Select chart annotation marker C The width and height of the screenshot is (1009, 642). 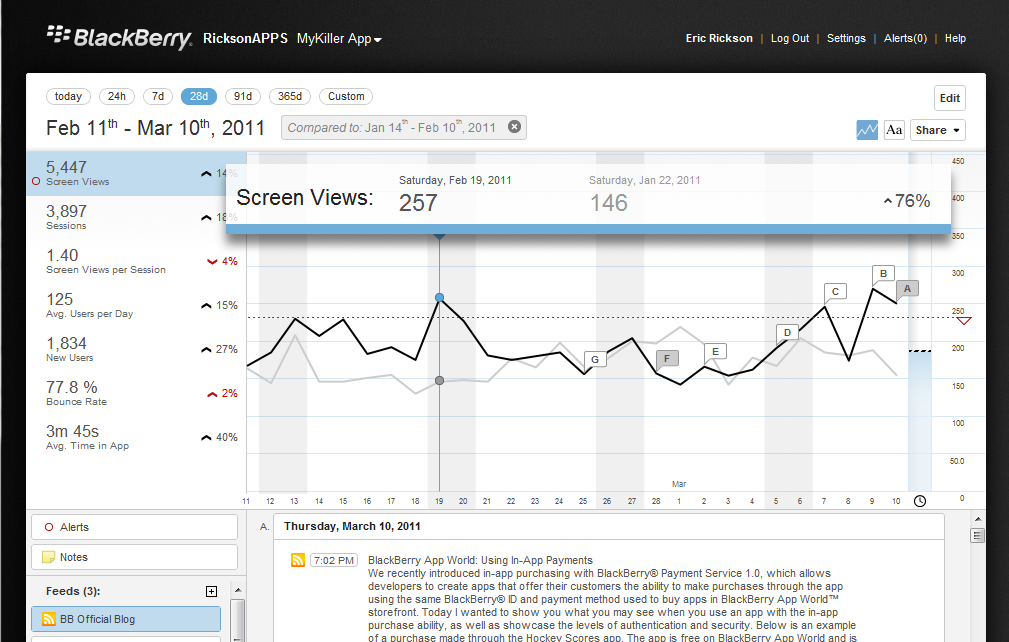(x=835, y=292)
